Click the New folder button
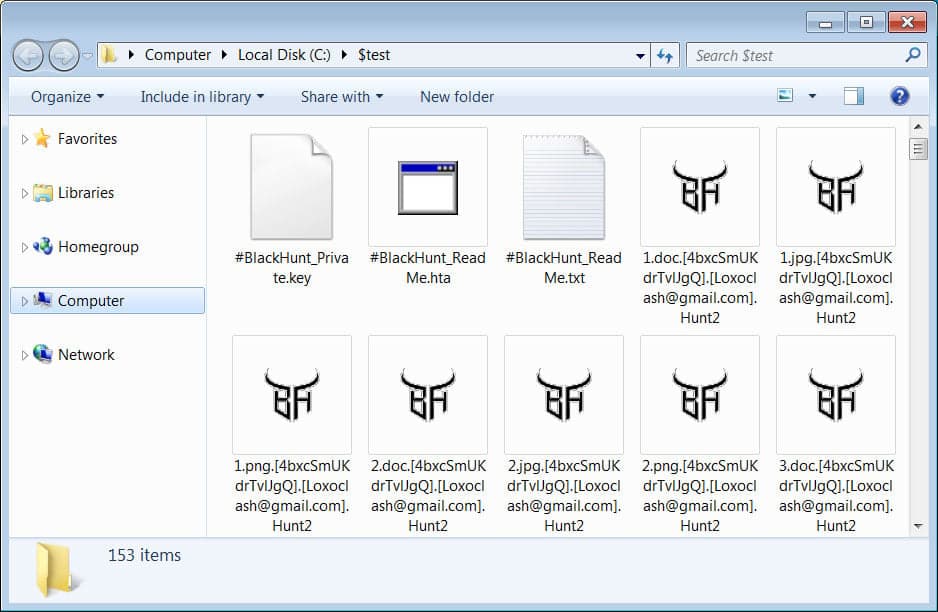This screenshot has width=938, height=612. tap(457, 97)
